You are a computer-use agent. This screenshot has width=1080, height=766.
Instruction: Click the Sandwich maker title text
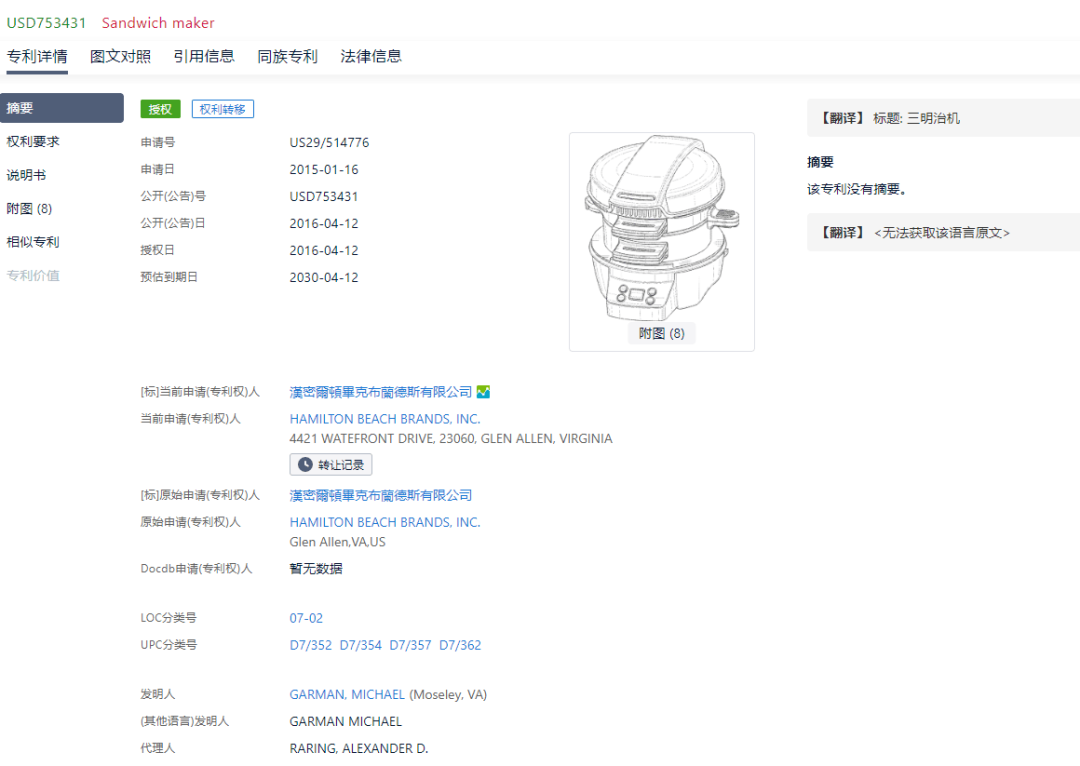[x=158, y=23]
